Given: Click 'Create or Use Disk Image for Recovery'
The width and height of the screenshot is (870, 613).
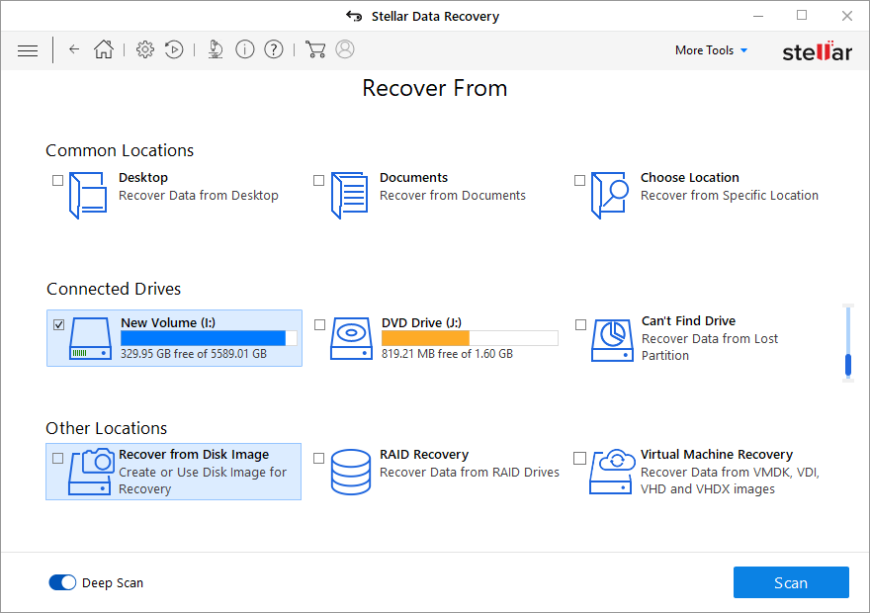Looking at the screenshot, I should click(203, 480).
